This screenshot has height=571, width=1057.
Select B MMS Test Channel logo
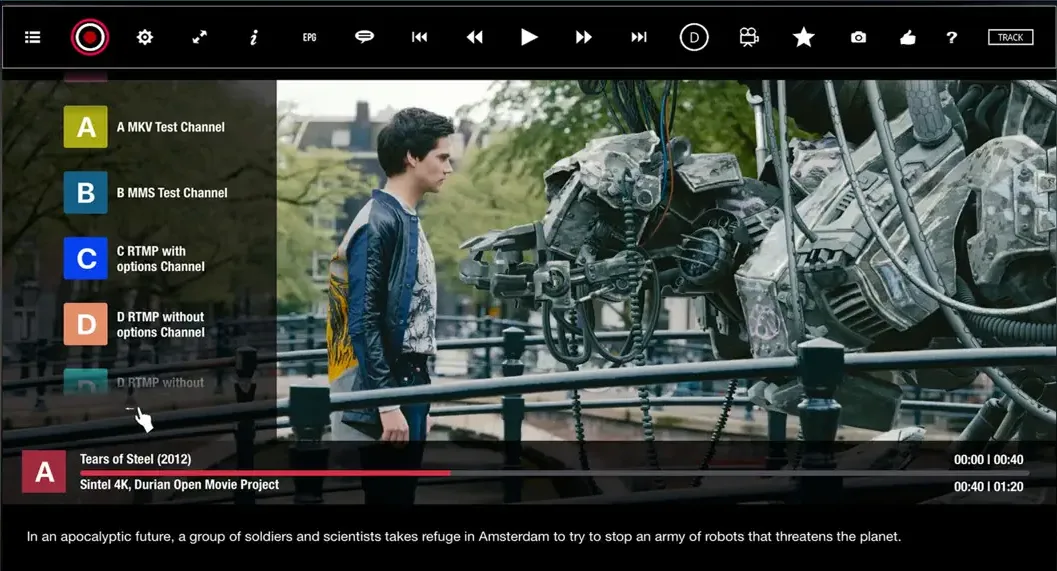tap(86, 193)
